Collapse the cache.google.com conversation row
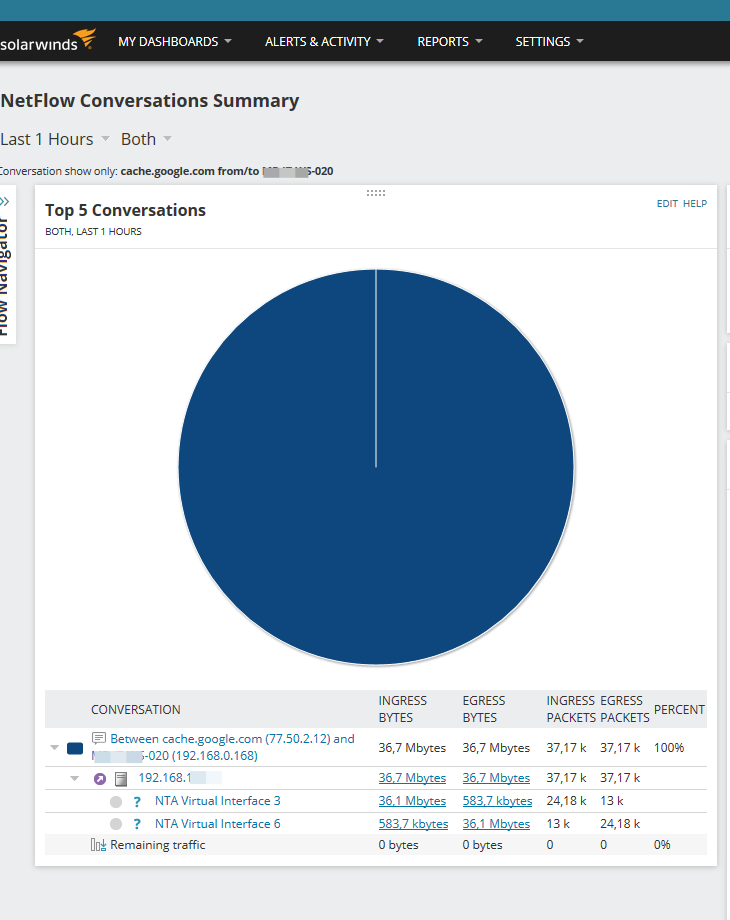The width and height of the screenshot is (730, 920). tap(55, 748)
